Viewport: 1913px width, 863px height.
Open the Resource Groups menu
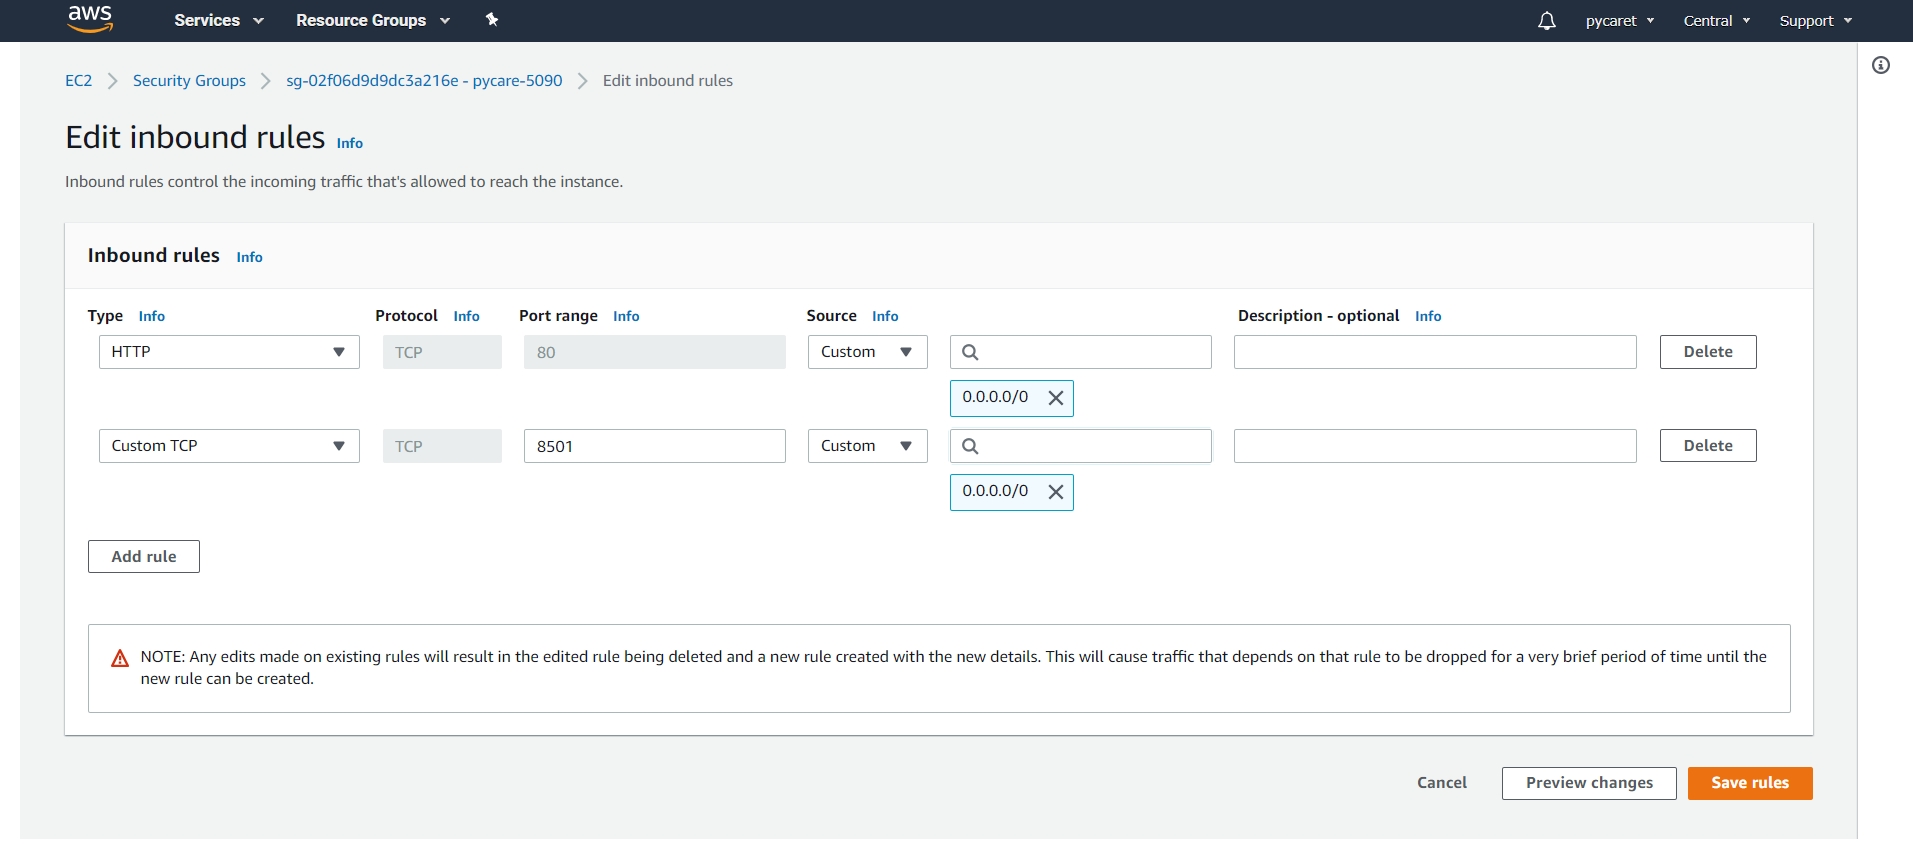click(372, 20)
